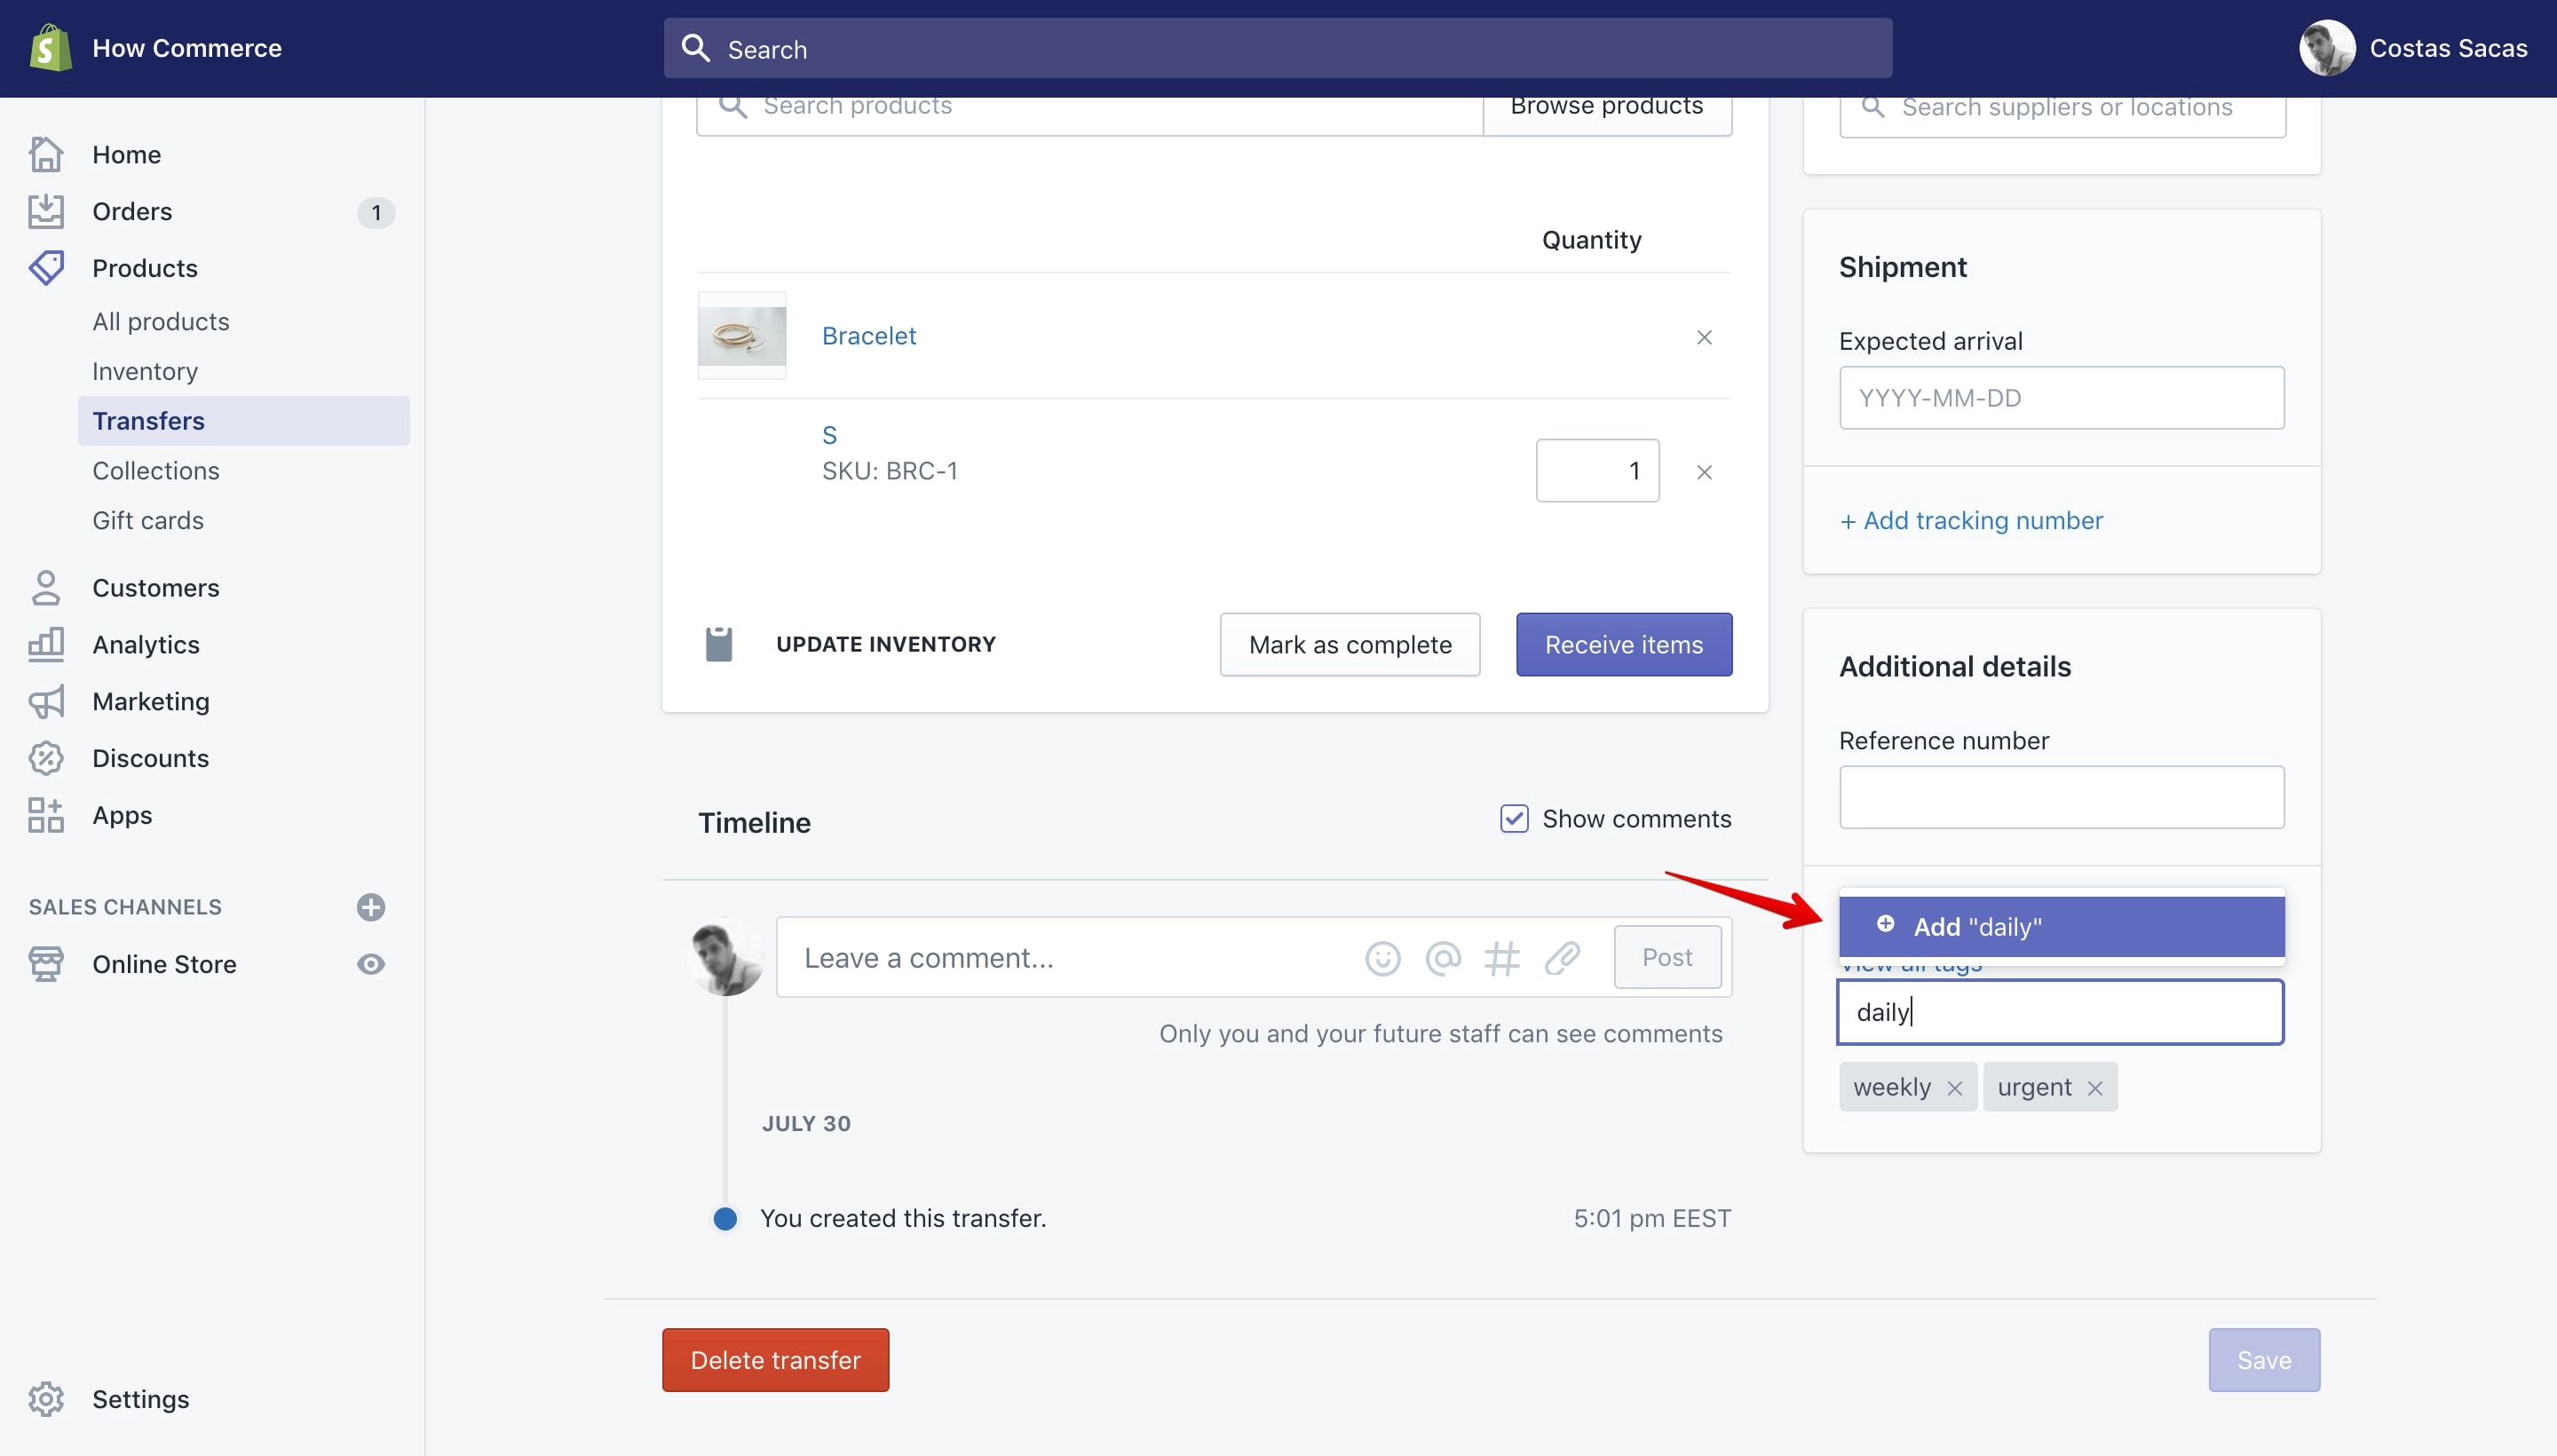2557x1456 pixels.
Task: Go to Inventory submenu
Action: point(145,371)
